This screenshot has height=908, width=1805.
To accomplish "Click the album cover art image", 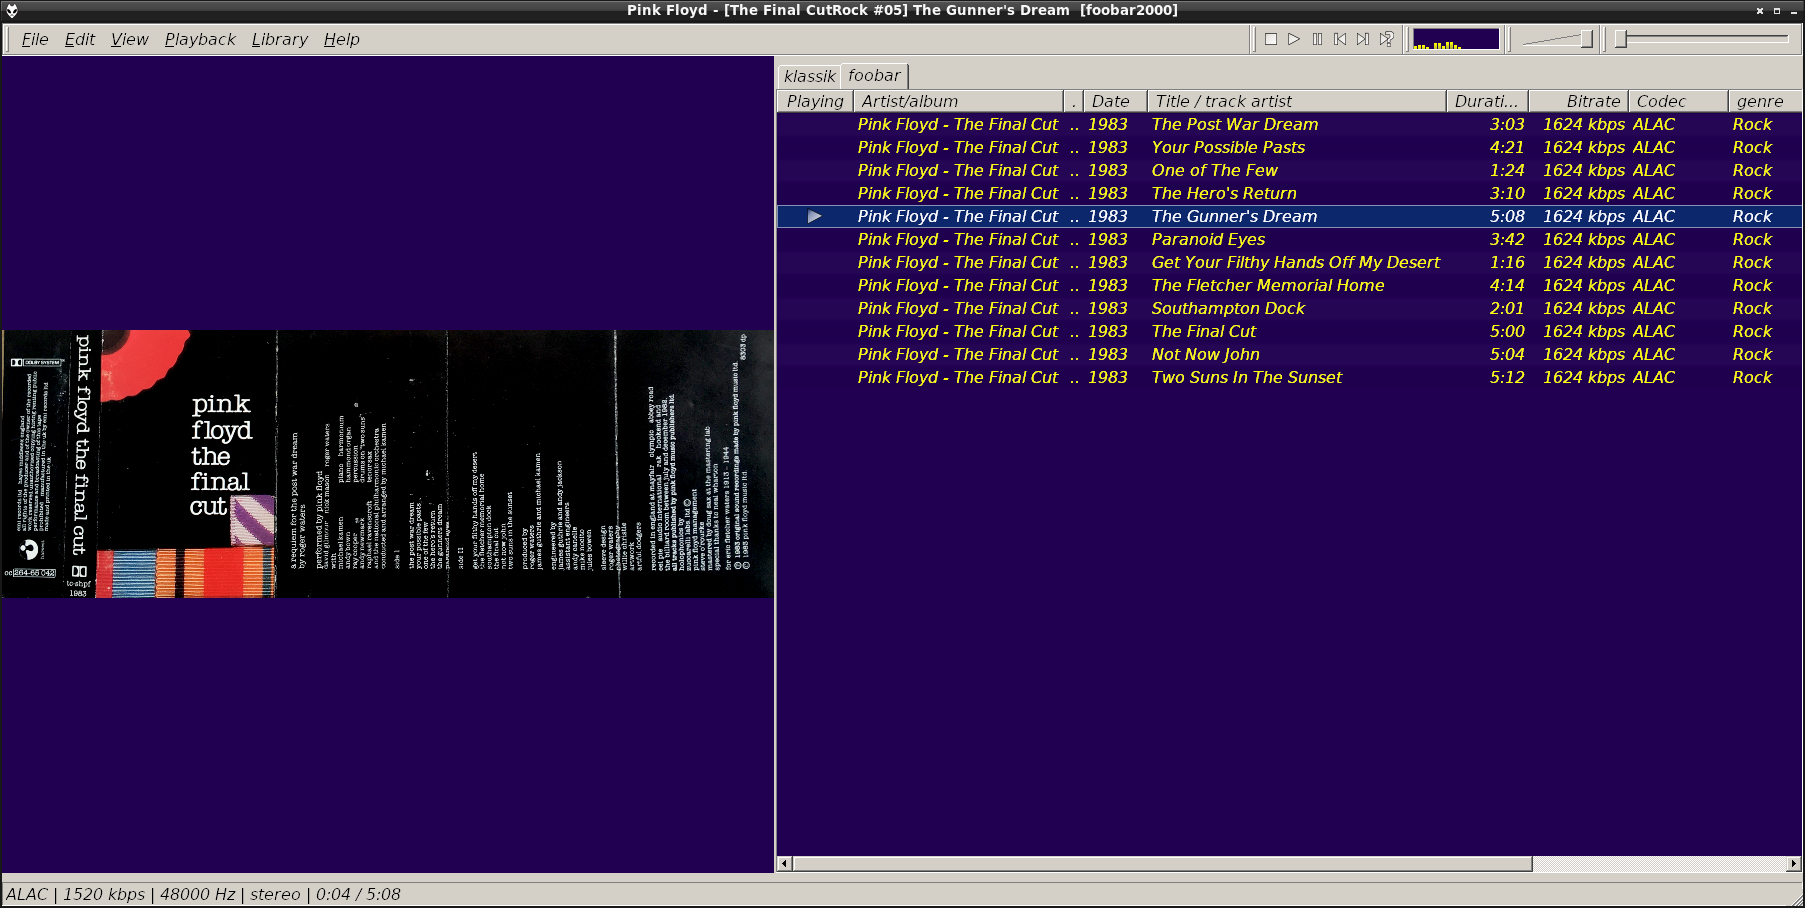I will click(x=388, y=464).
